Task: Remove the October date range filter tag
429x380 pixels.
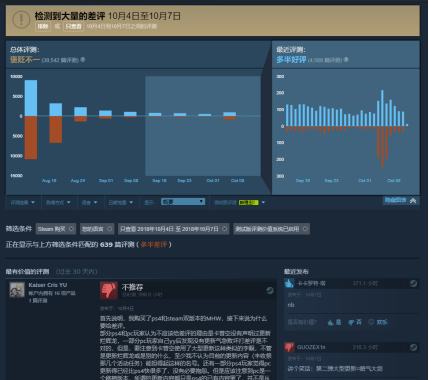Action: 224,229
